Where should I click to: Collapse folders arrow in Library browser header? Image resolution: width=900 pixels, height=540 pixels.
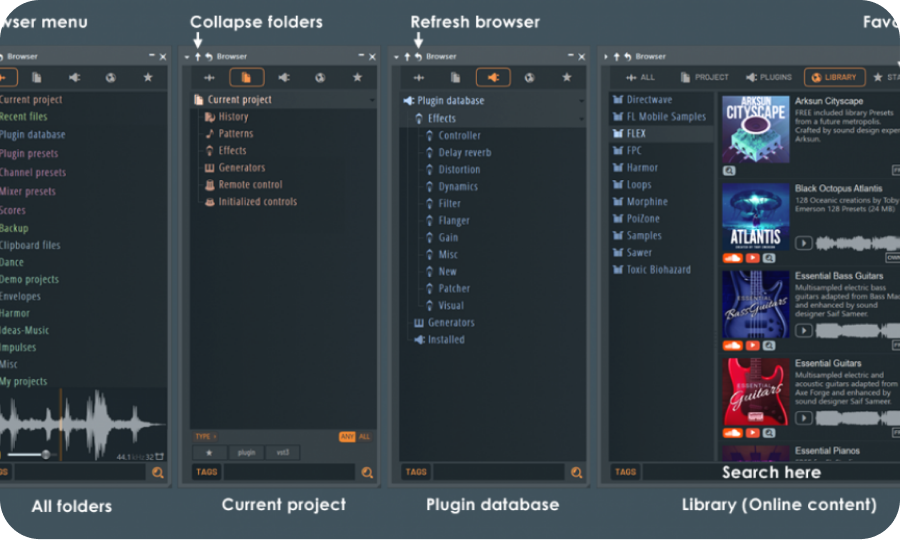point(616,57)
